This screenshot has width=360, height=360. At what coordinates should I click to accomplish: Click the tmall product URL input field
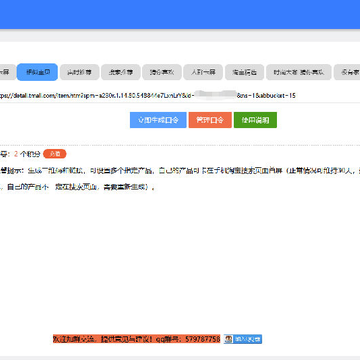(x=180, y=96)
